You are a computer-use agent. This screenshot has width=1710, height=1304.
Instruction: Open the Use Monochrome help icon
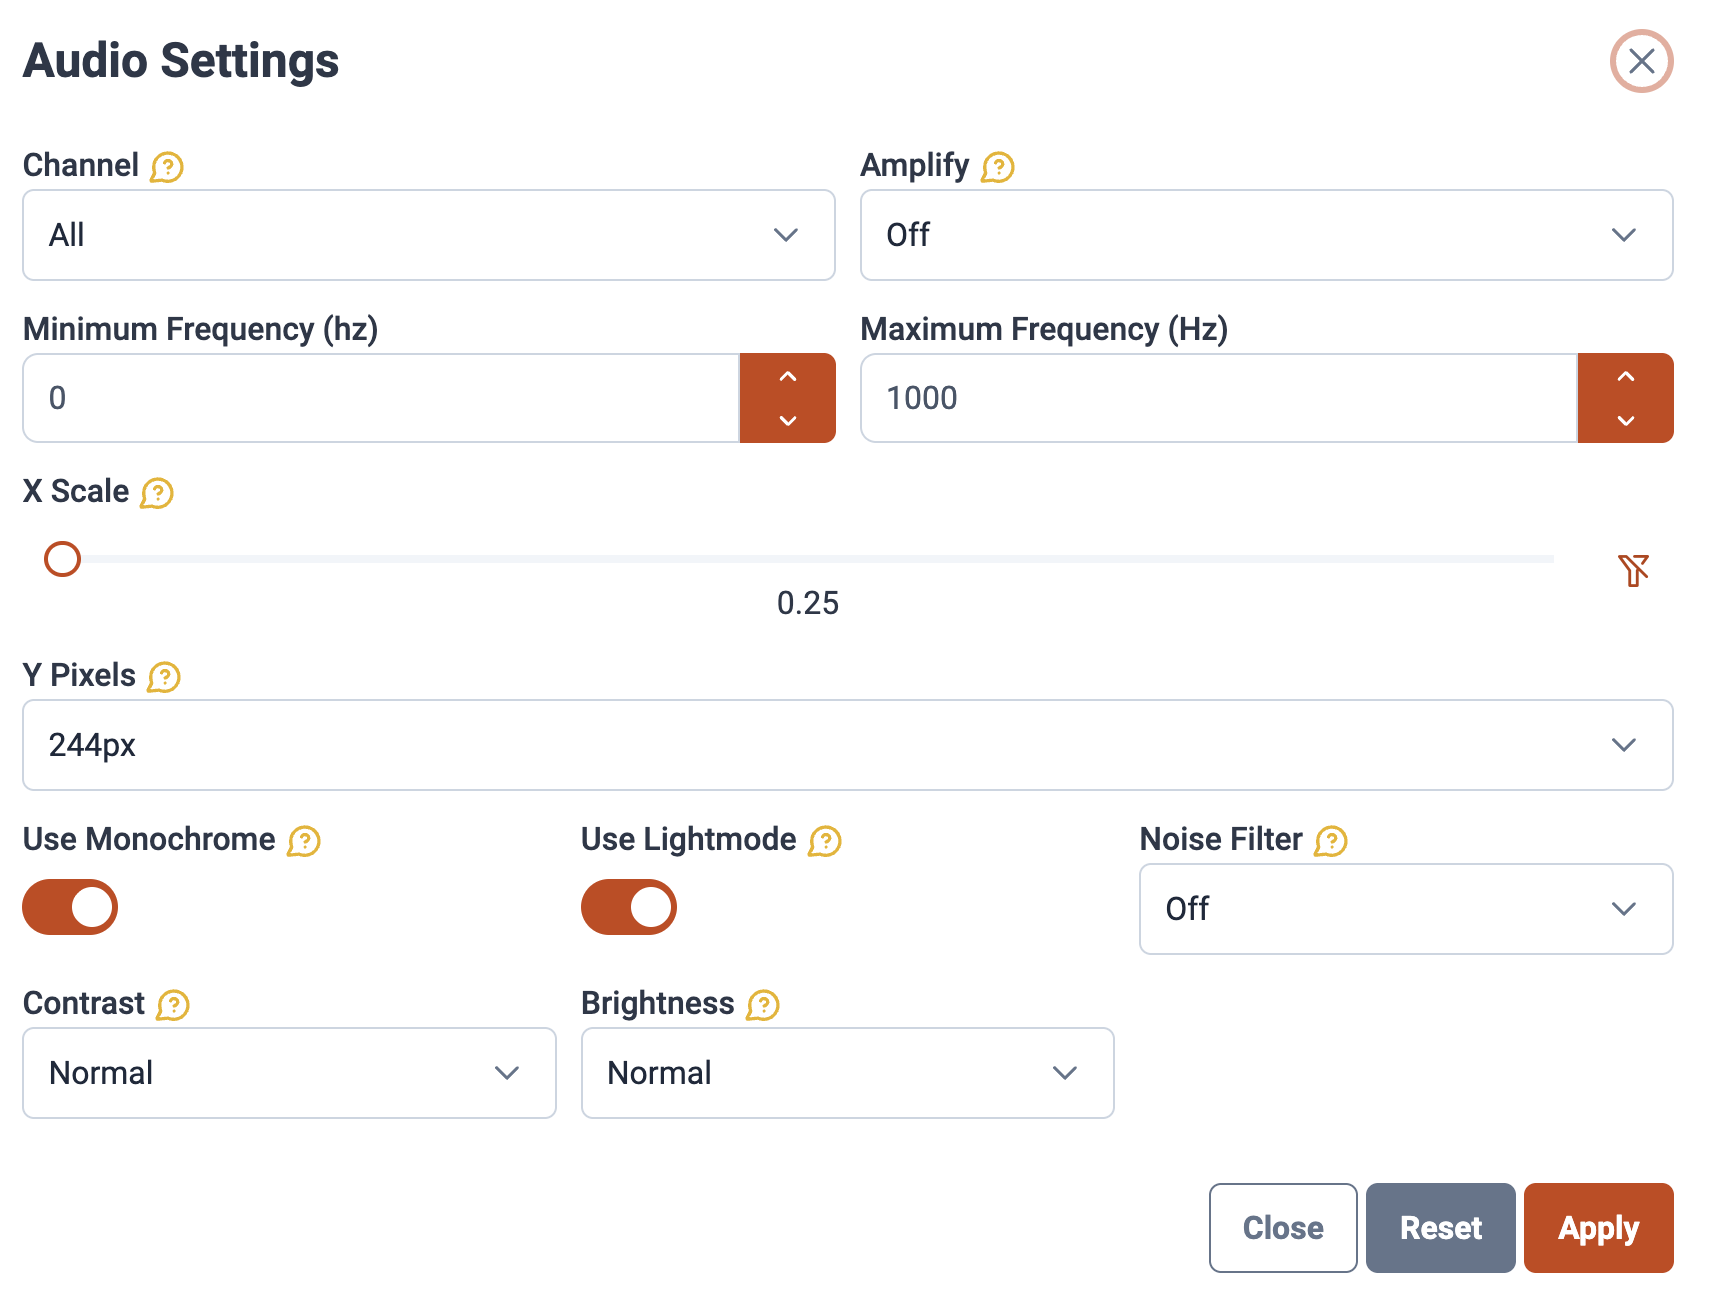(x=303, y=841)
